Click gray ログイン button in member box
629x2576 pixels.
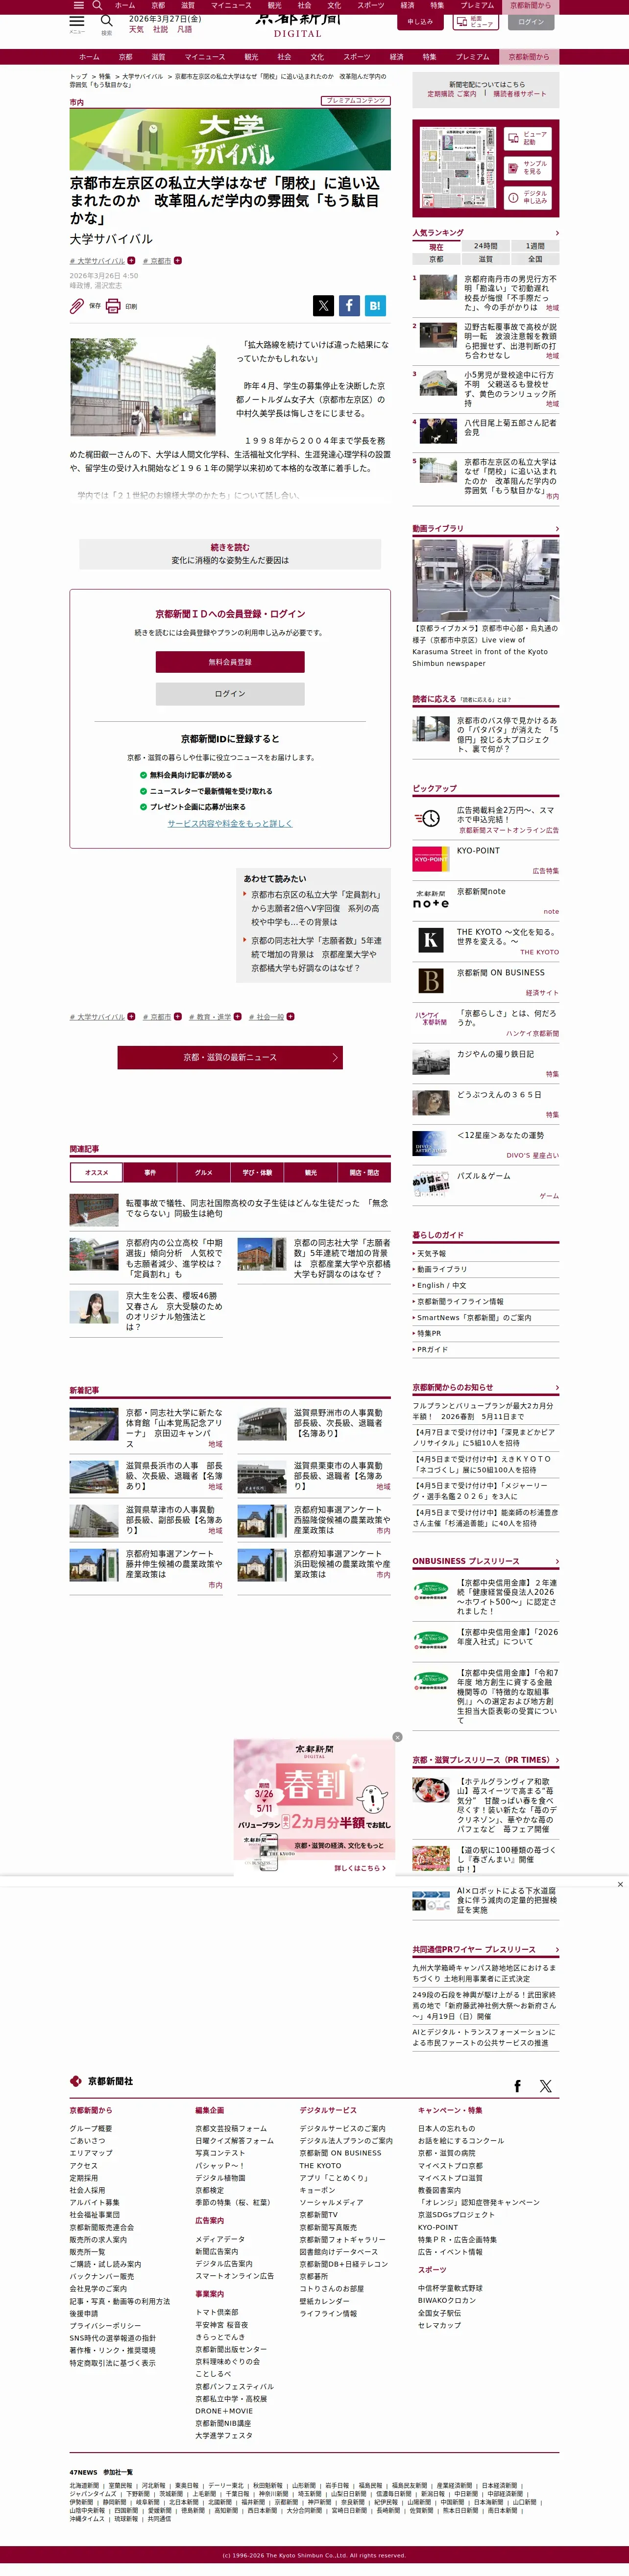click(230, 694)
